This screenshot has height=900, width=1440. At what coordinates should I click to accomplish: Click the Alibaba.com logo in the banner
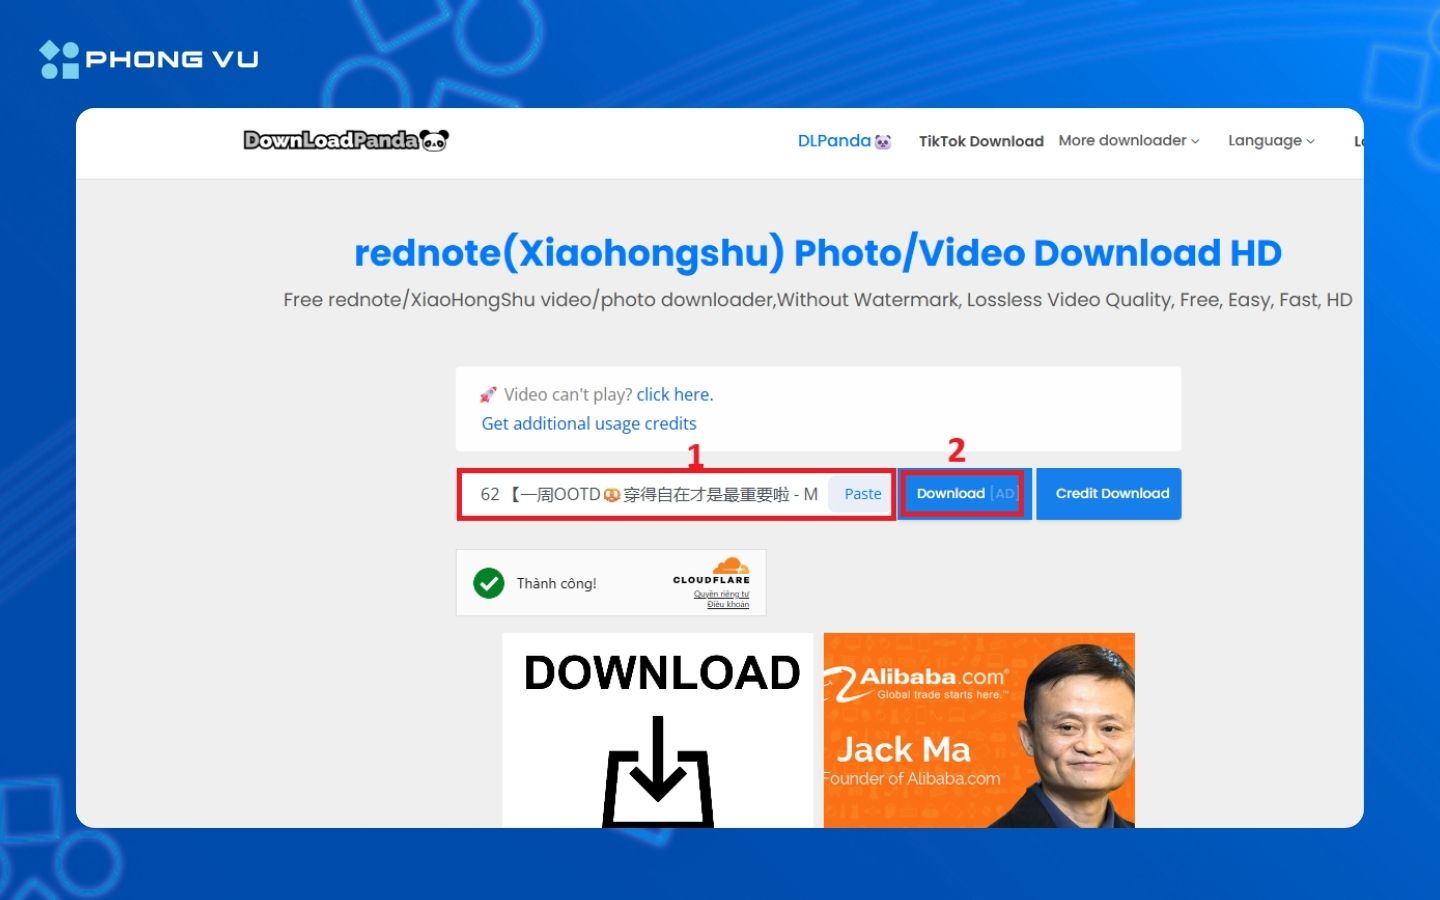[x=925, y=676]
